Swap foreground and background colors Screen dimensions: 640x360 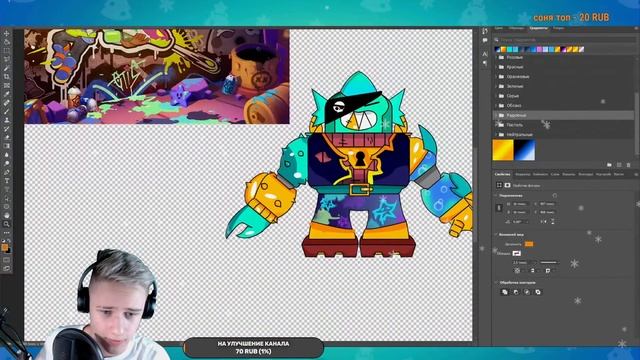click(9, 241)
